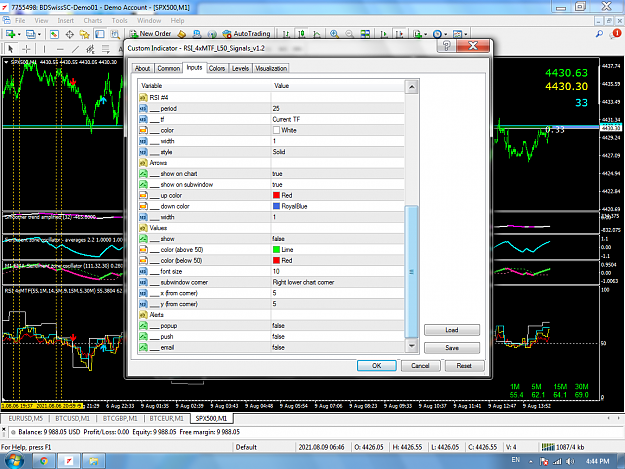Click the zoom in magnifier icon
Image resolution: width=625 pixels, height=469 pixels.
pos(334,34)
